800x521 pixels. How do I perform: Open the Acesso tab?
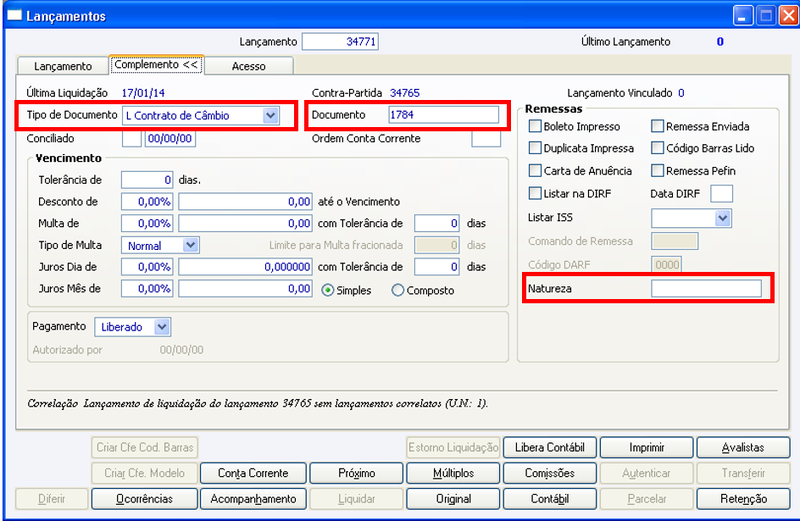[x=248, y=66]
